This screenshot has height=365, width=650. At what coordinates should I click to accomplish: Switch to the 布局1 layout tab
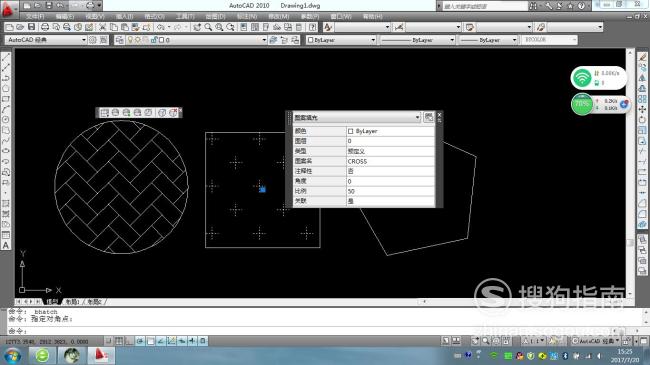pos(72,302)
